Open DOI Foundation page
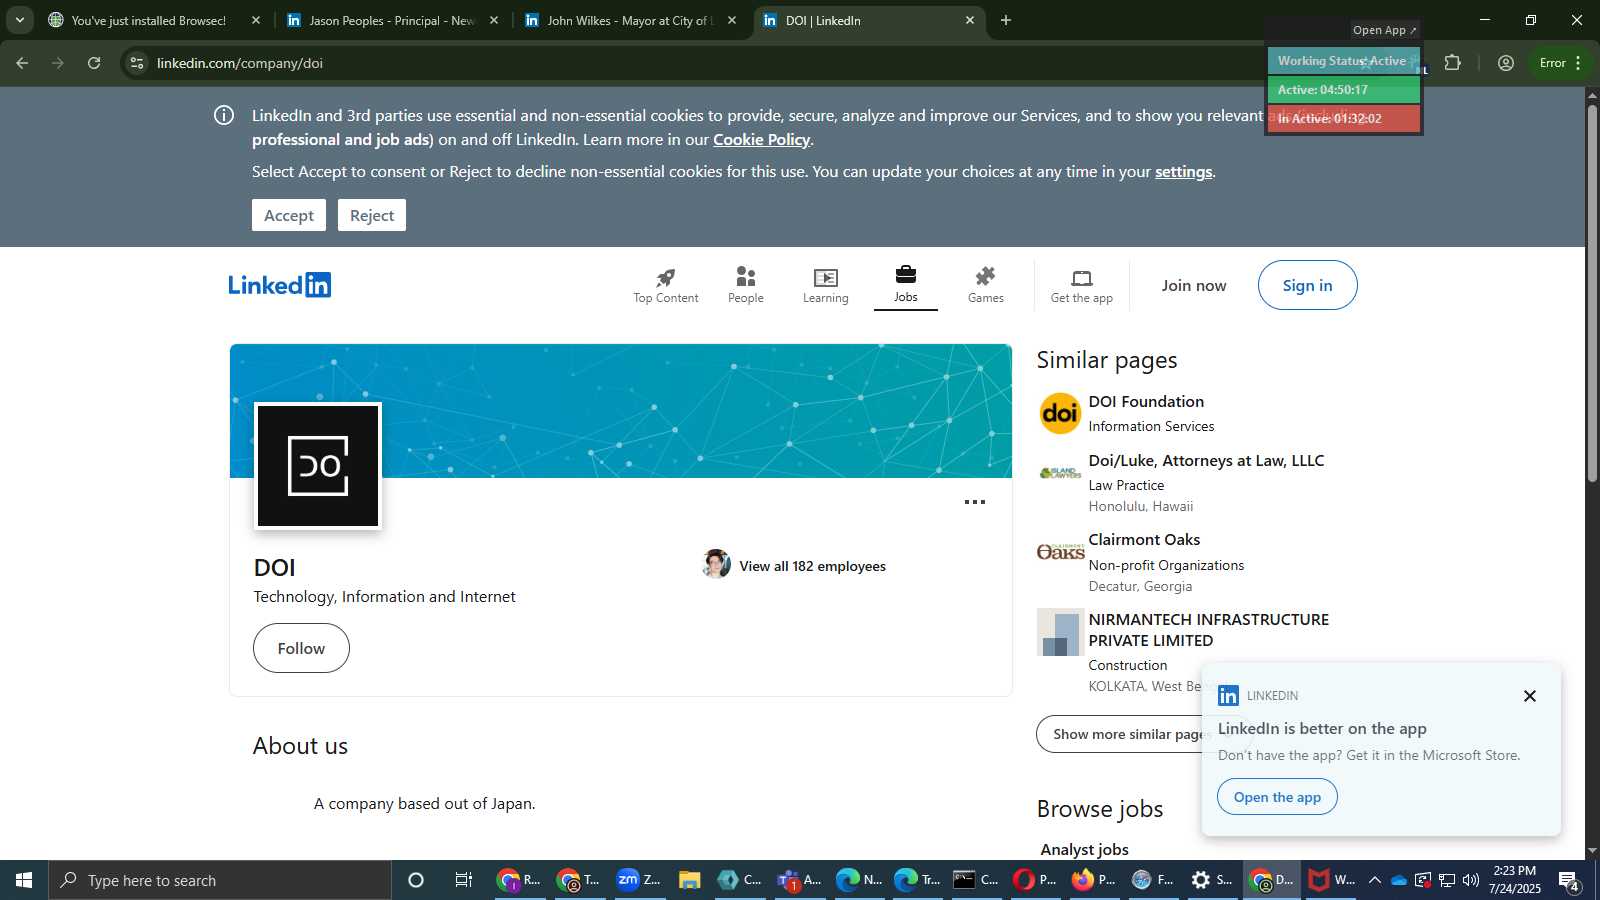1600x900 pixels. (1146, 401)
